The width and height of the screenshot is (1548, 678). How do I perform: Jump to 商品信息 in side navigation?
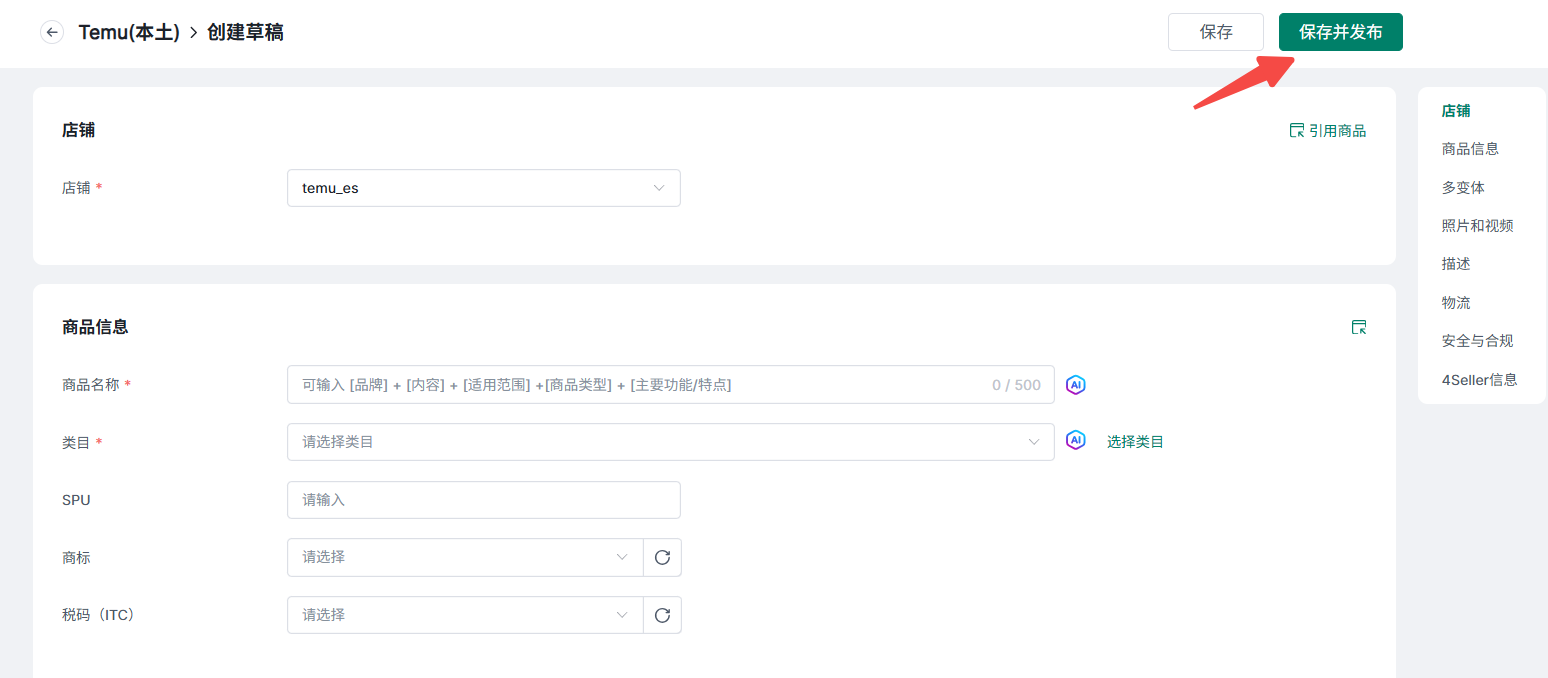1469,149
